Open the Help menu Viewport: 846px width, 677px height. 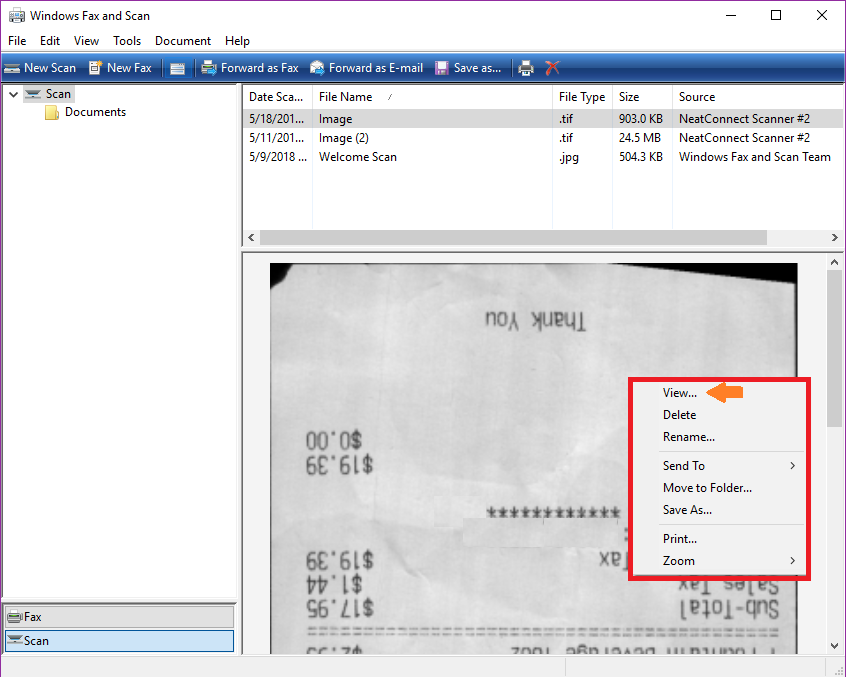pos(237,41)
